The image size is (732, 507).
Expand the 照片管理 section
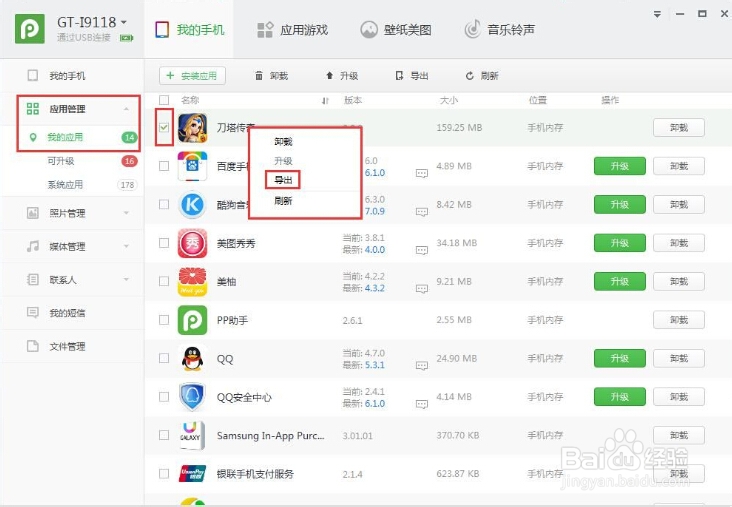click(127, 213)
